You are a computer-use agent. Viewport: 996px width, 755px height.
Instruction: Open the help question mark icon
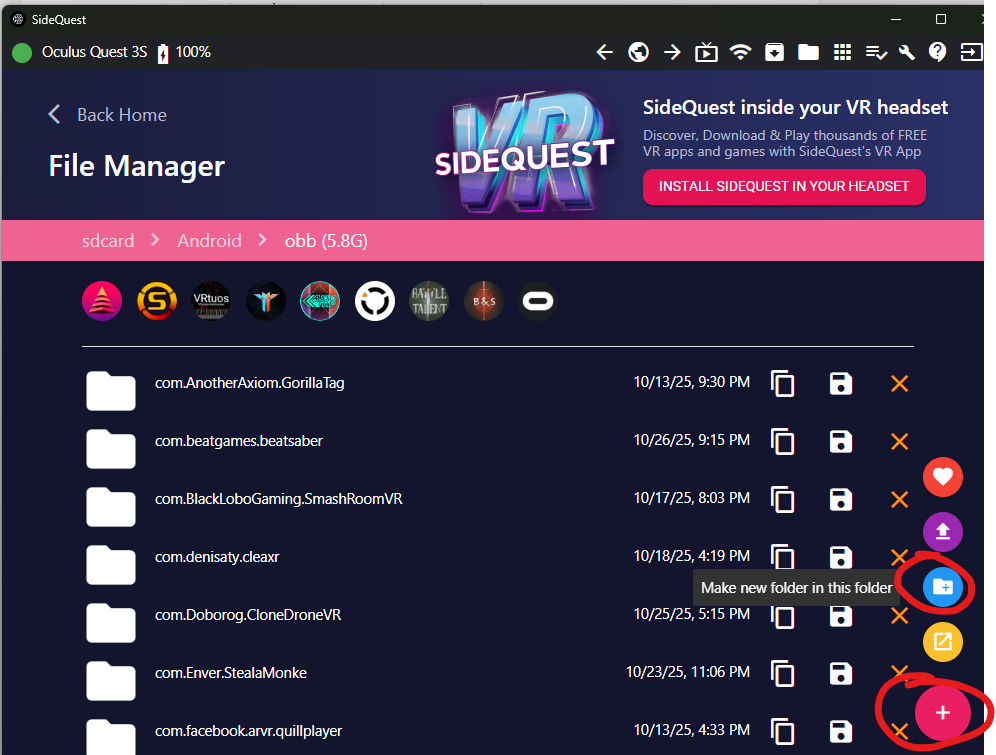click(938, 52)
